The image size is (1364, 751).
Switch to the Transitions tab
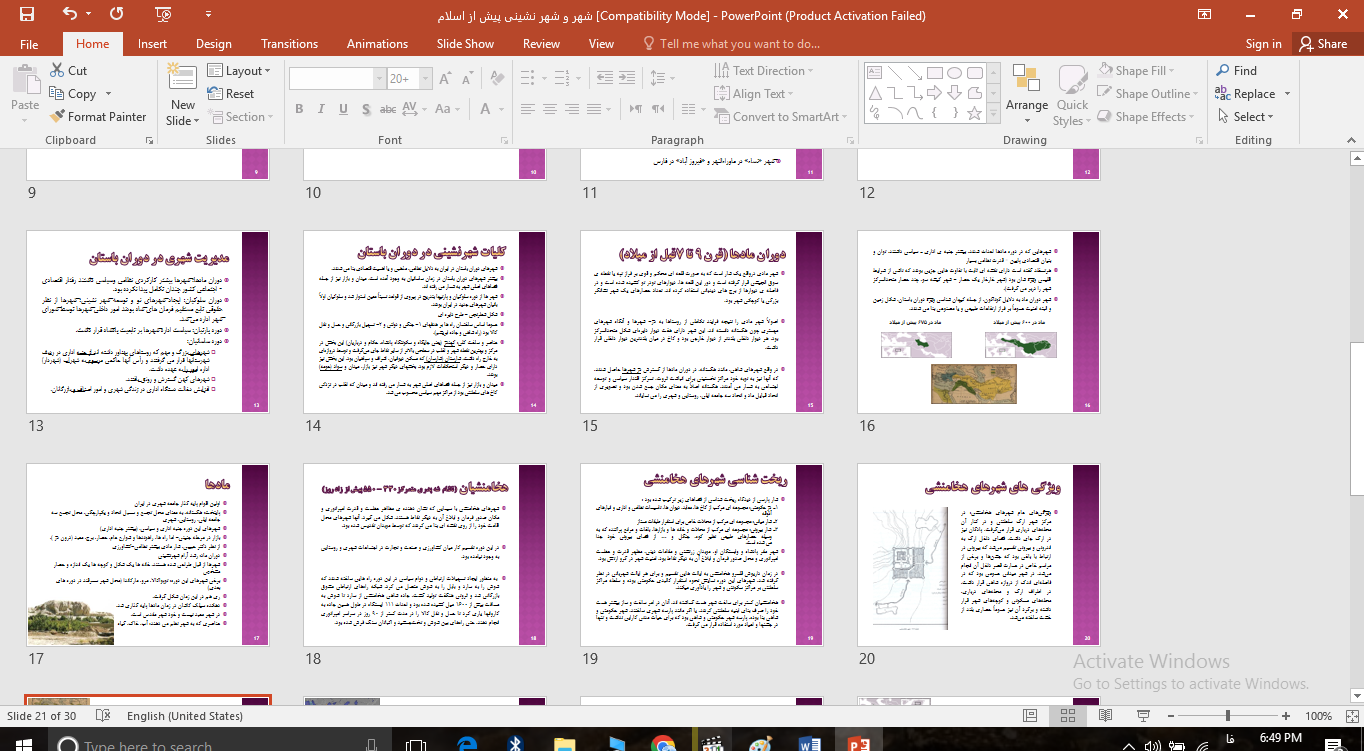coord(289,44)
